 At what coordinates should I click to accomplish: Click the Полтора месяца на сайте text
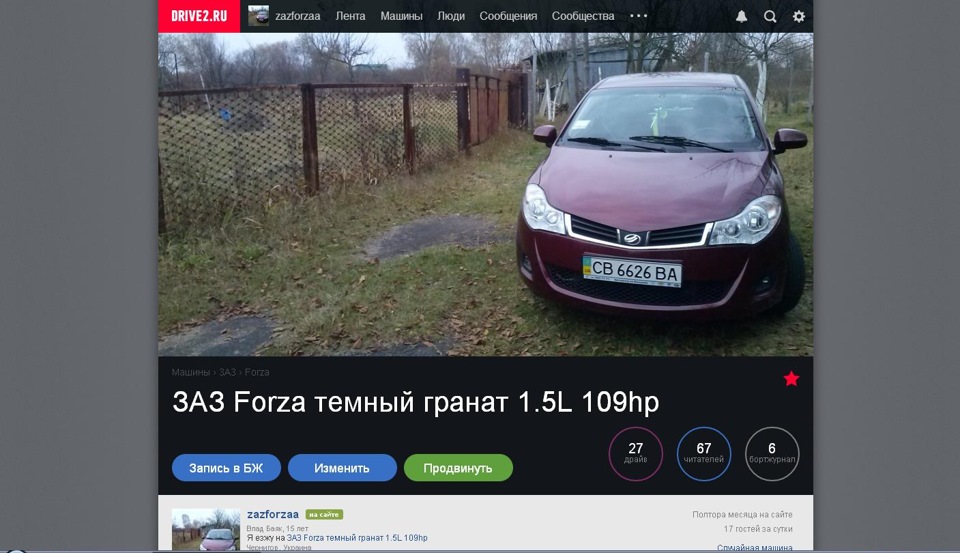(742, 514)
